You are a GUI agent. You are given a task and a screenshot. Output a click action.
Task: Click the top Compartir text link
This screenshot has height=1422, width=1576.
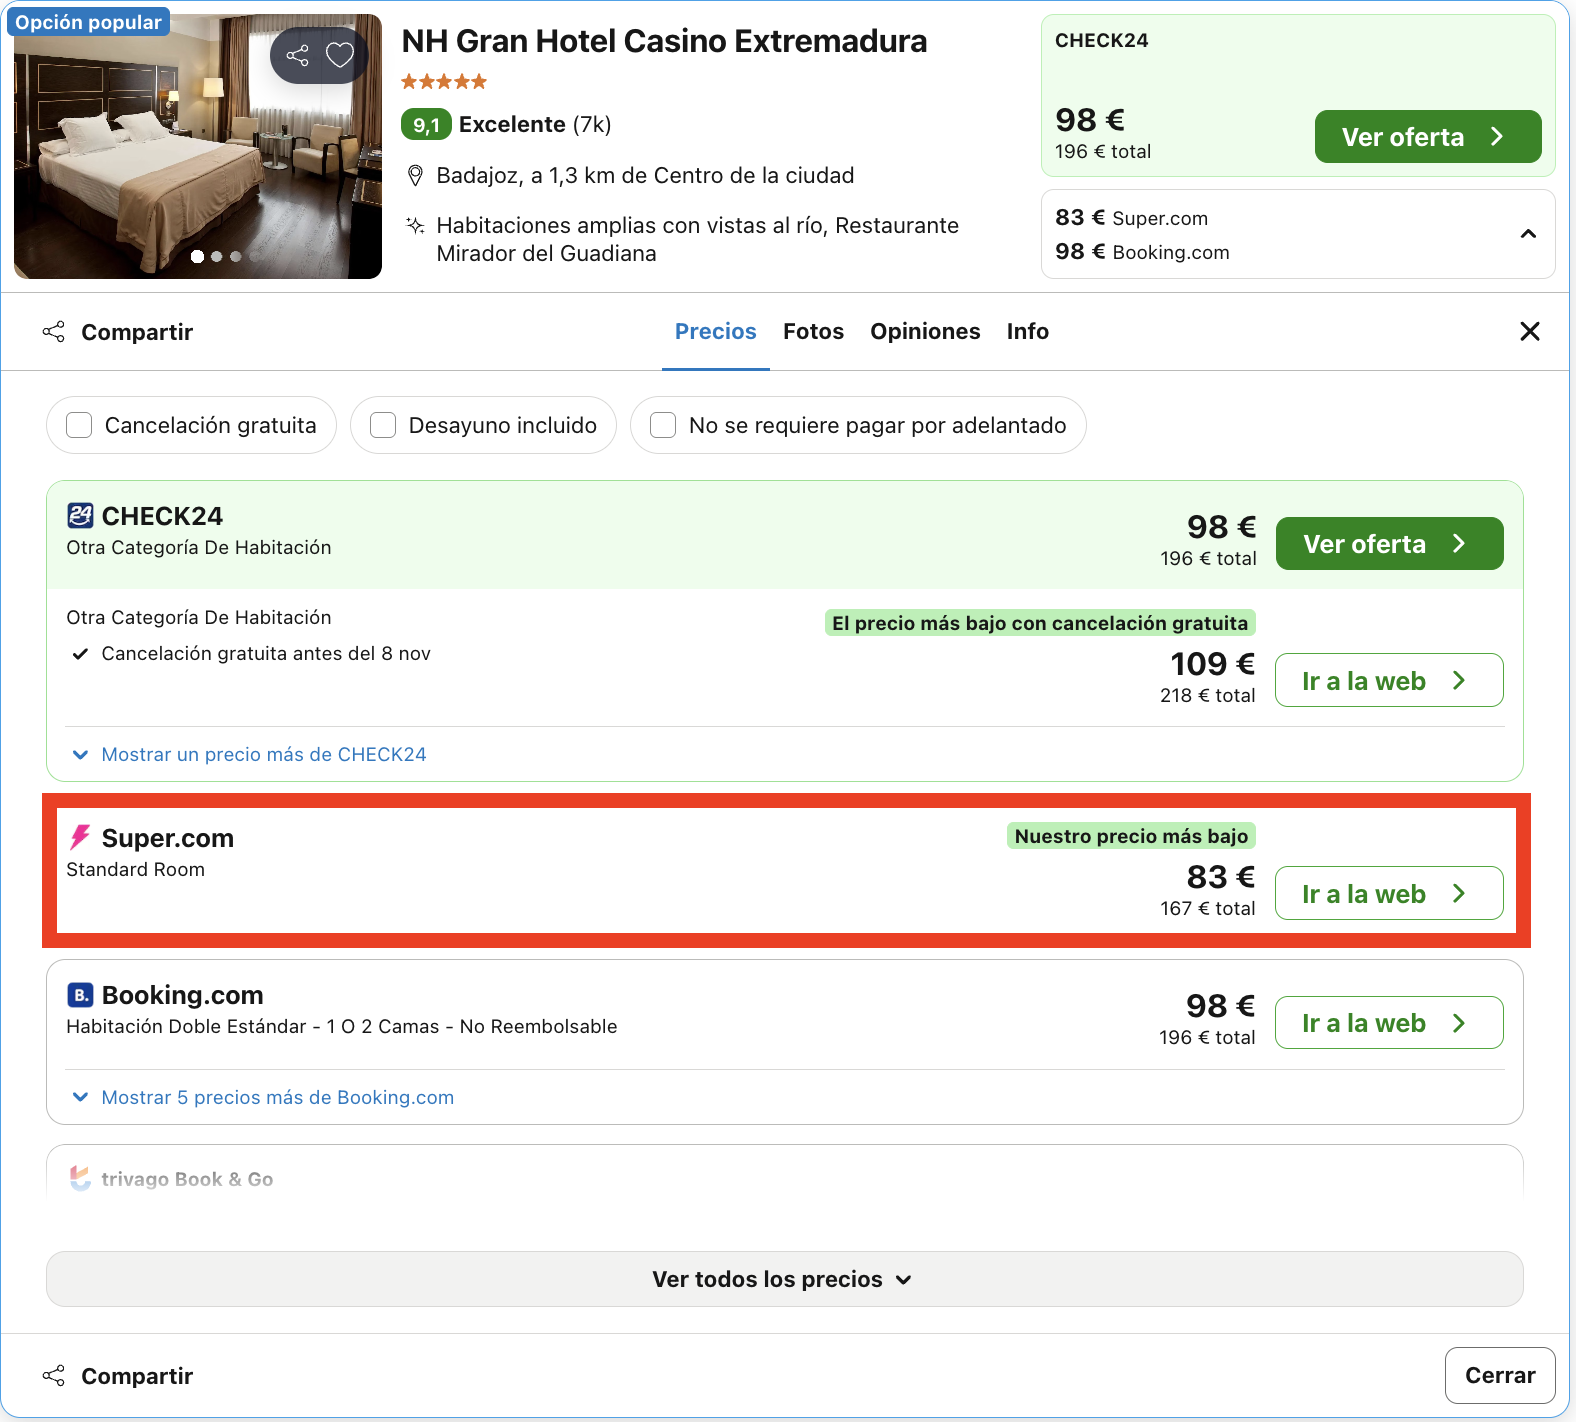click(137, 332)
